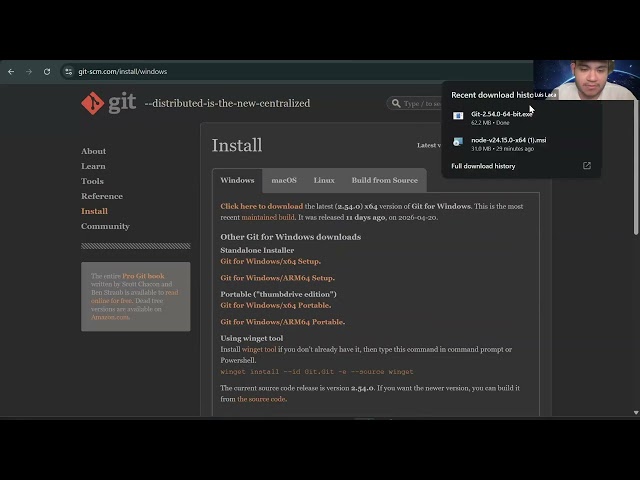Click the browser forward arrow

point(29,72)
